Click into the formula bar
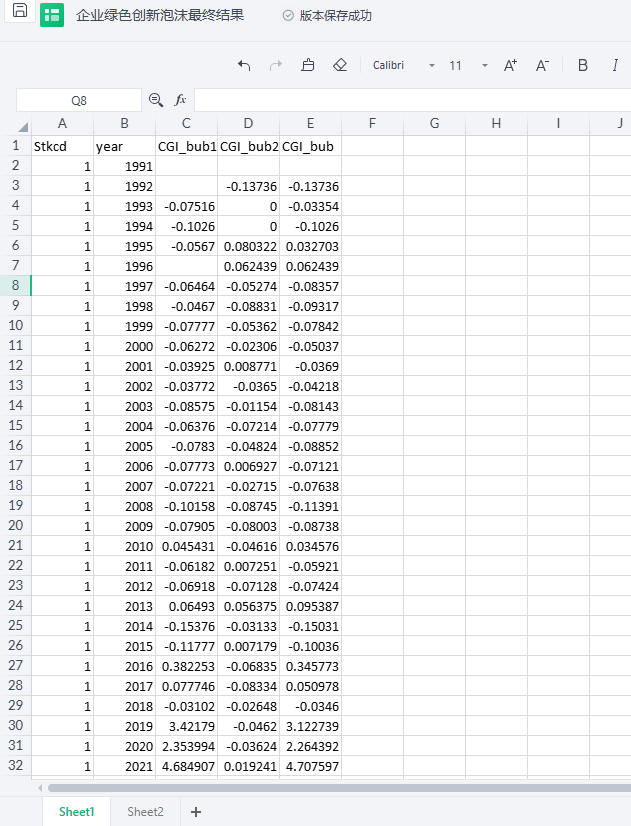 tap(412, 100)
